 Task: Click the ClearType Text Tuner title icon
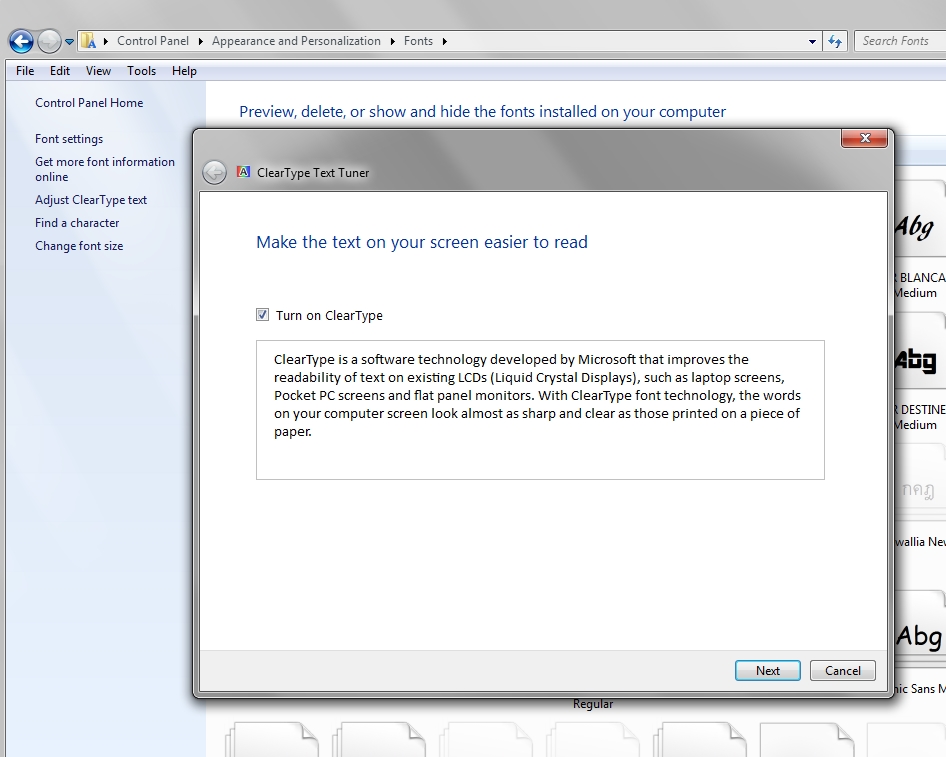coord(243,172)
